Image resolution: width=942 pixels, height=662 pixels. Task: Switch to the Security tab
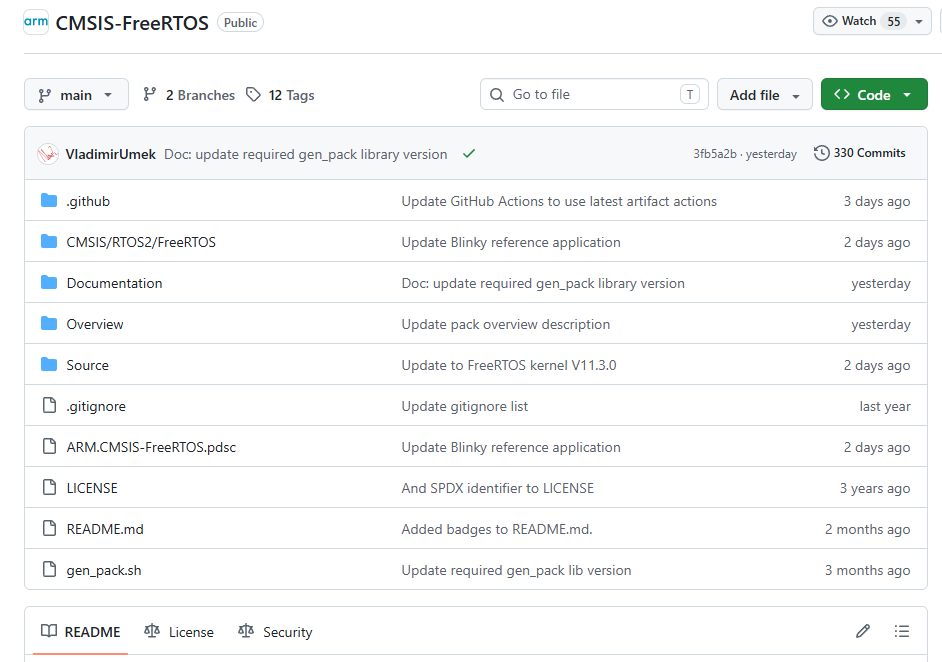click(275, 632)
